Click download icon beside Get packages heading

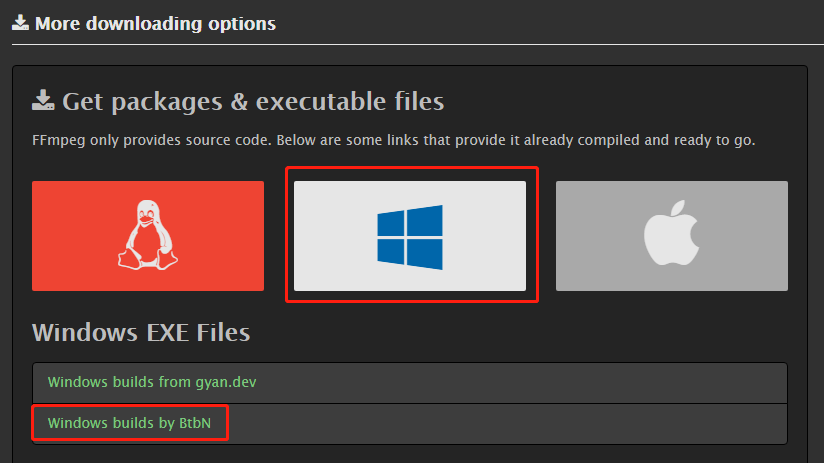coord(43,101)
